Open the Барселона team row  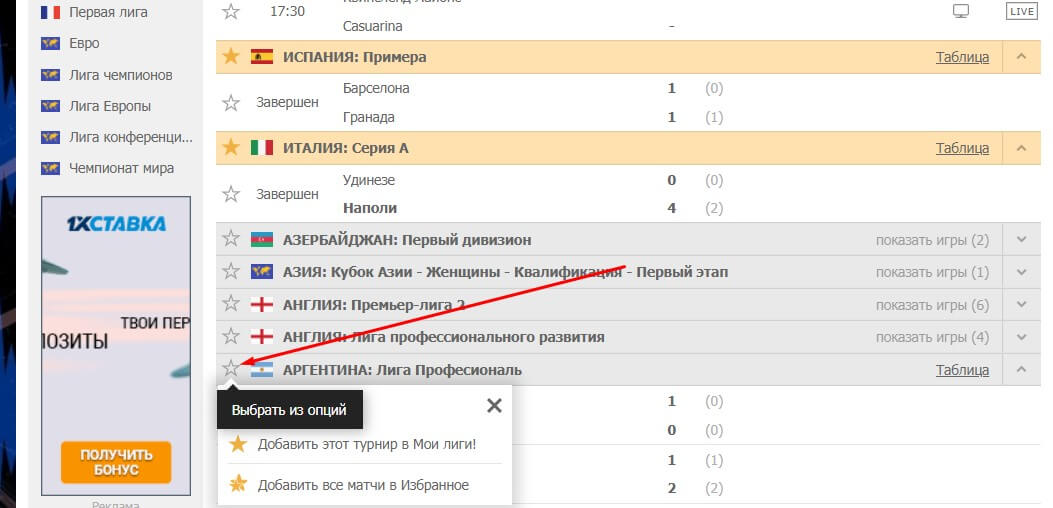pyautogui.click(x=376, y=88)
